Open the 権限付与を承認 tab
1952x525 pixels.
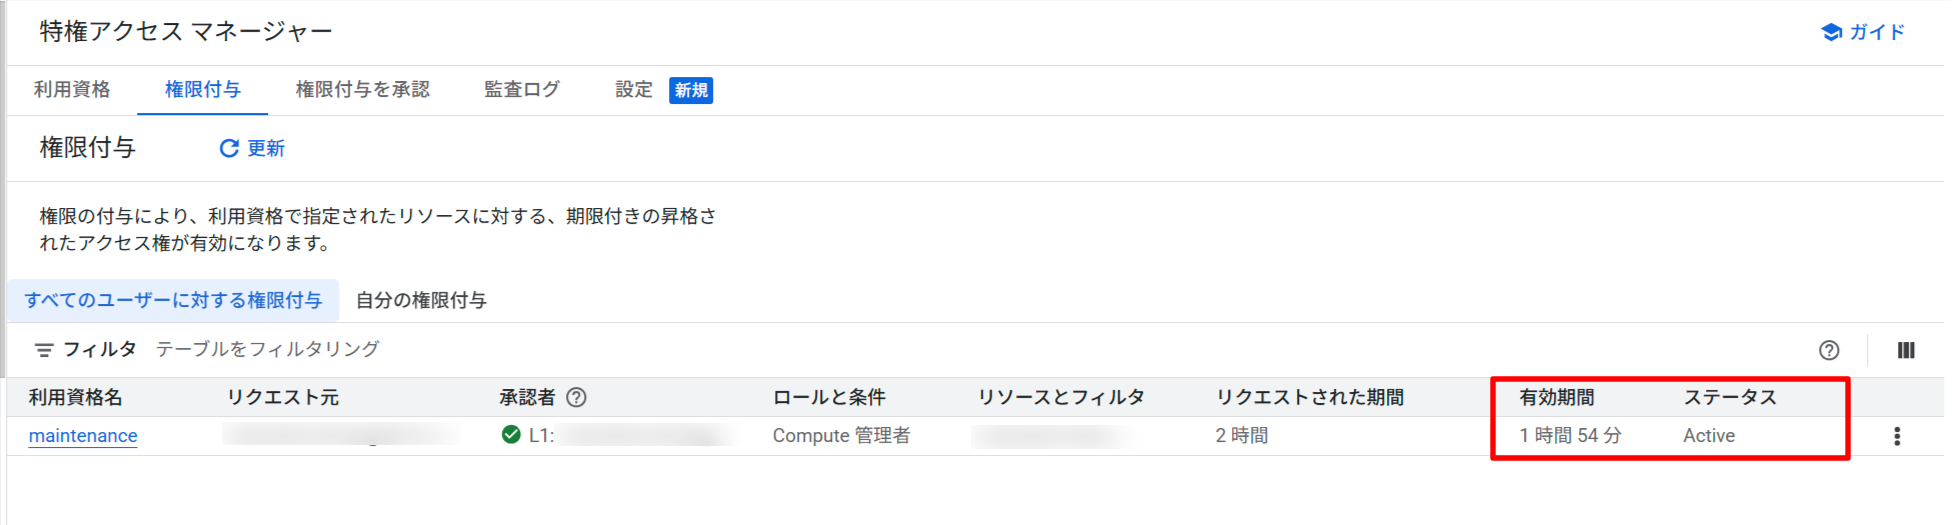[362, 90]
